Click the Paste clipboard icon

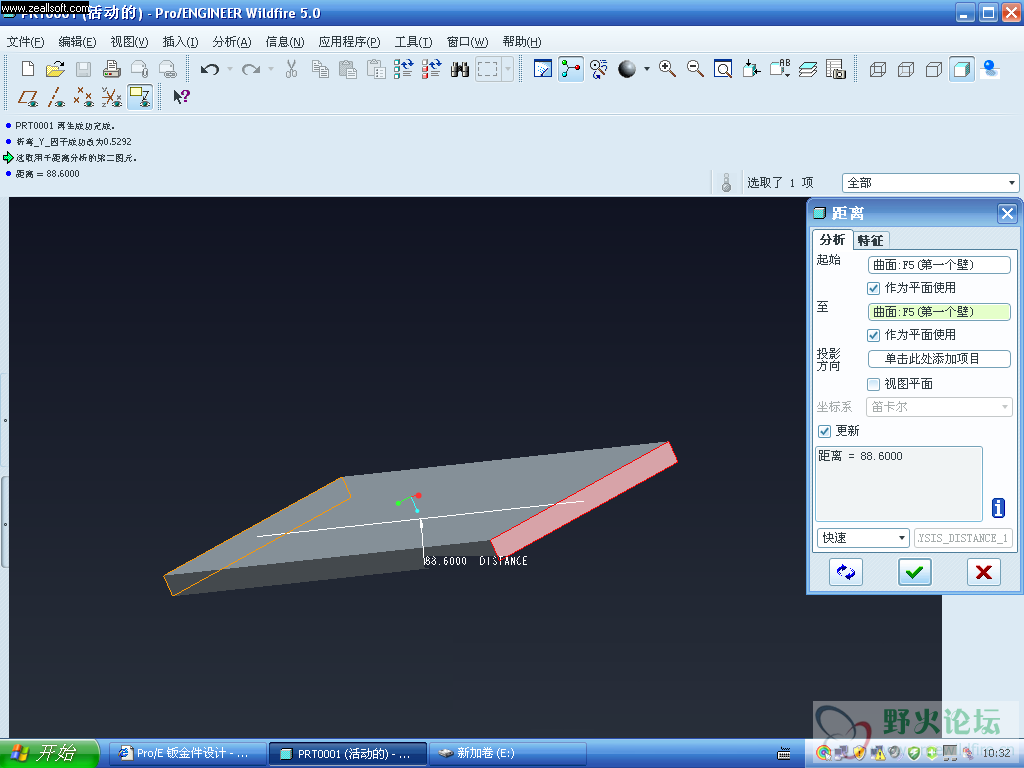tap(347, 69)
